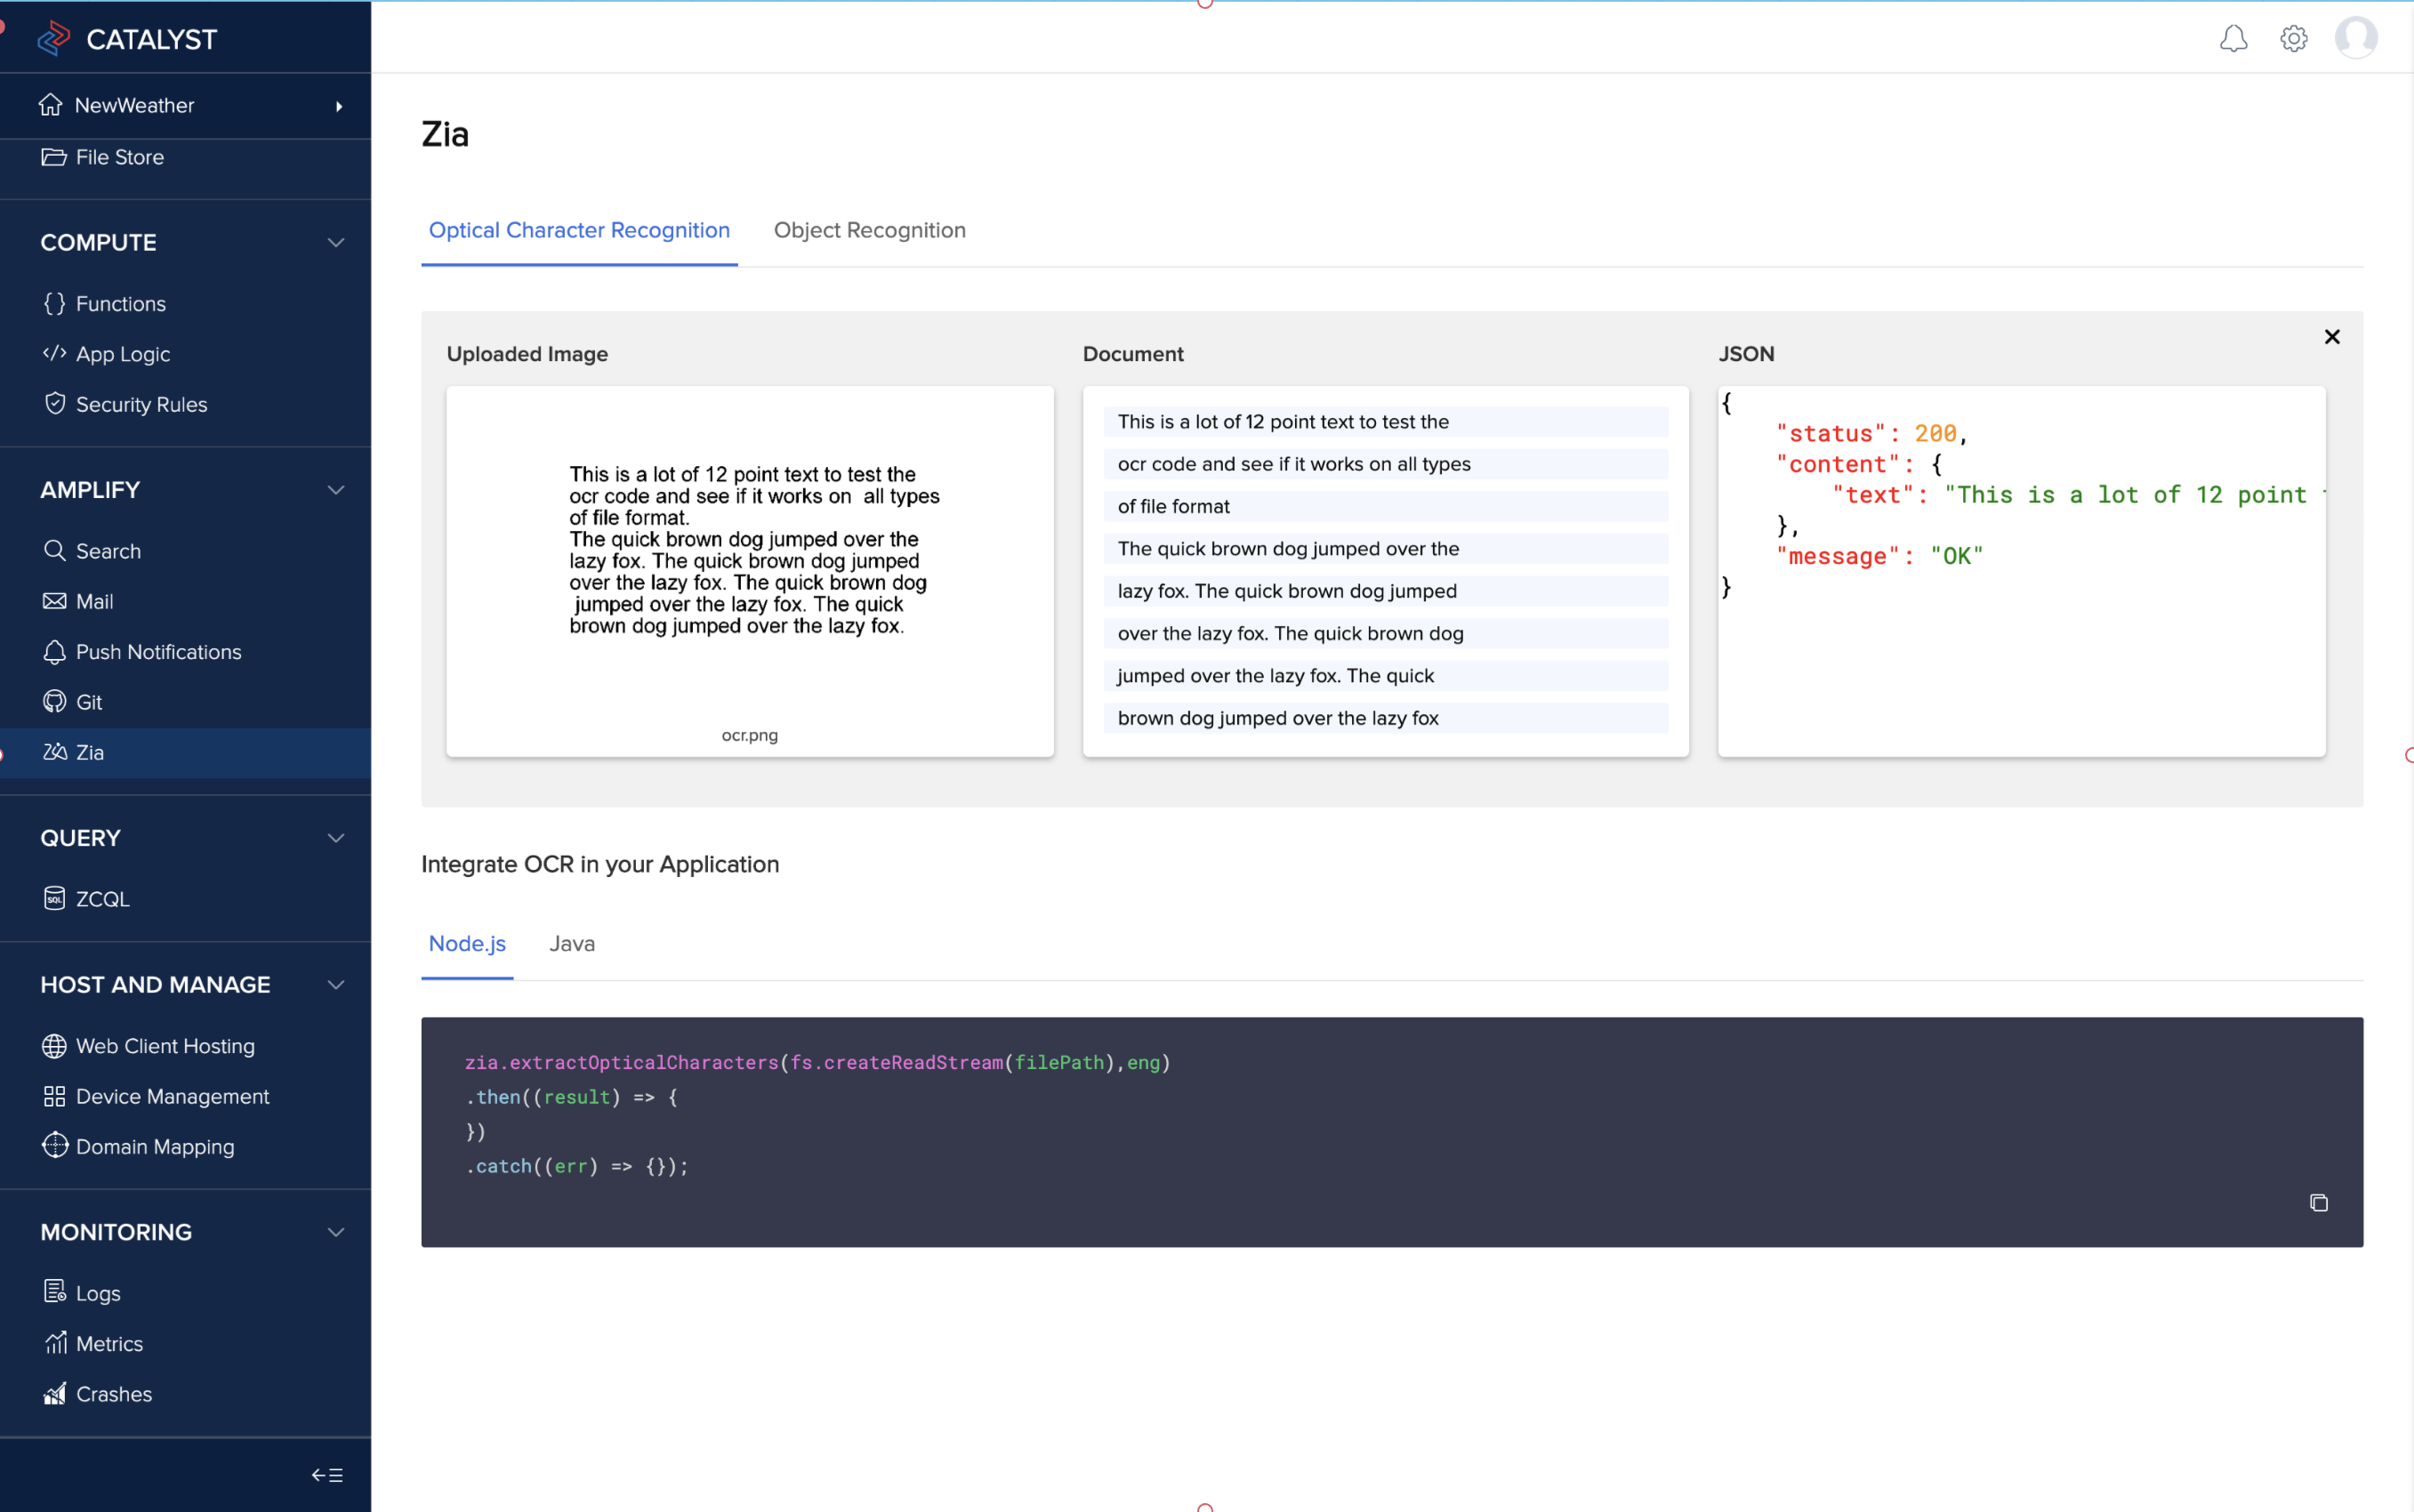This screenshot has width=2414, height=1512.
Task: Open File Store link
Action: click(x=119, y=157)
